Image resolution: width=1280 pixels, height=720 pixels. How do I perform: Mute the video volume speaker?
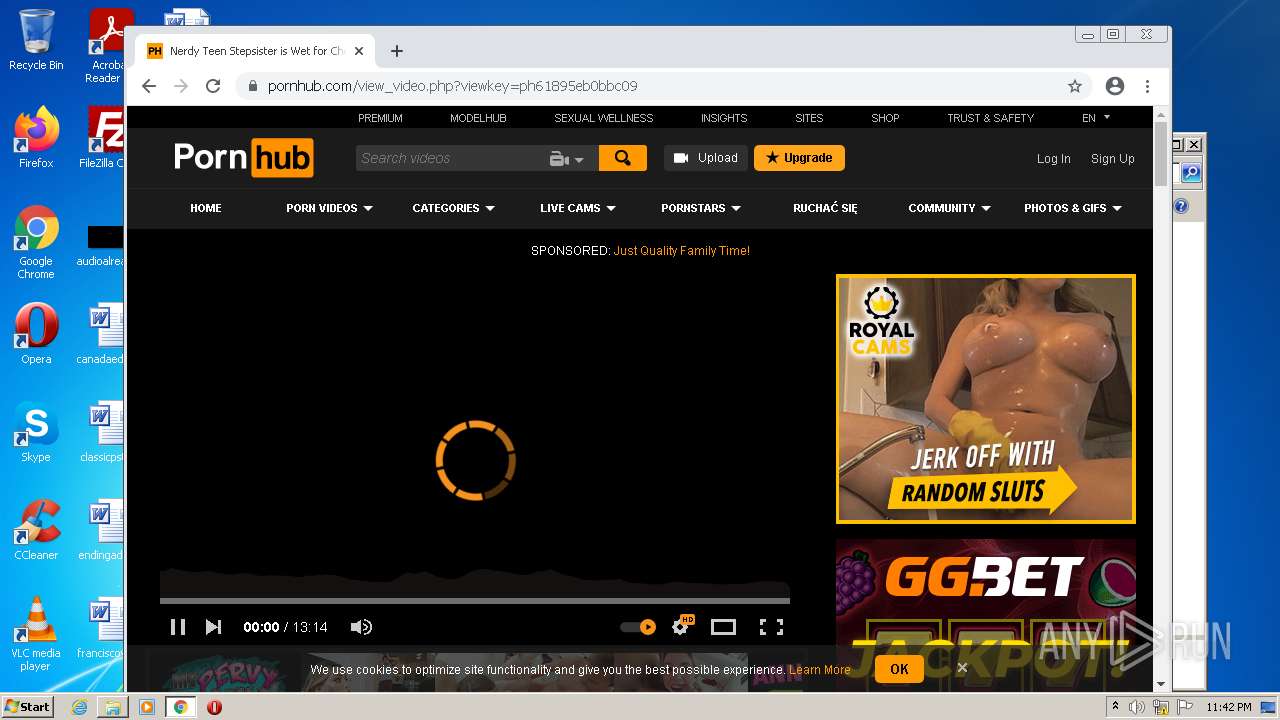point(361,627)
